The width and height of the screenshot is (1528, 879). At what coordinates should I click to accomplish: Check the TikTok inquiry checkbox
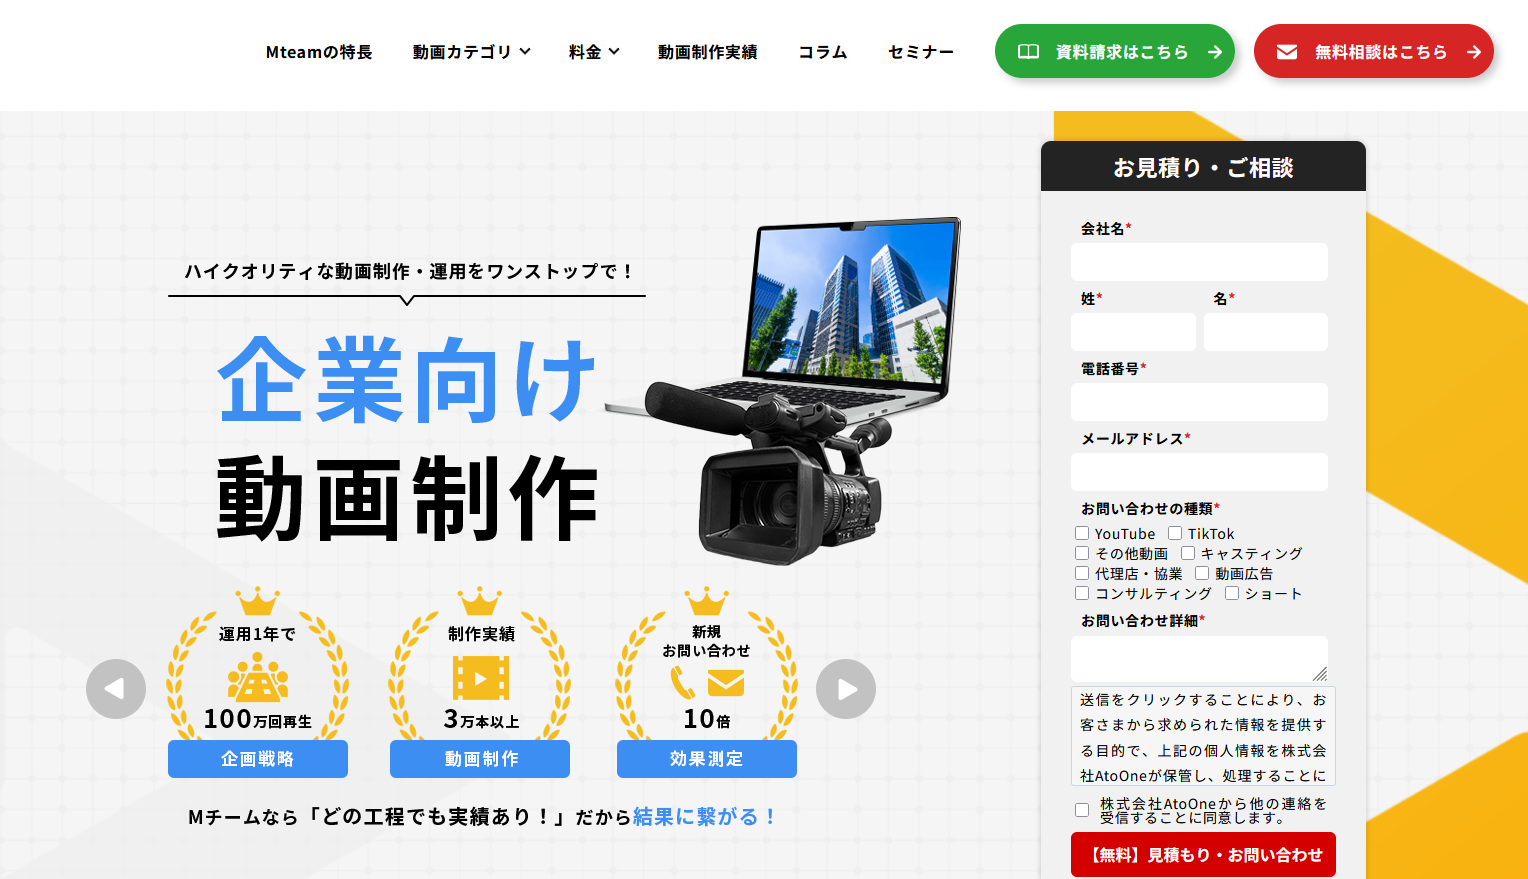(1173, 533)
